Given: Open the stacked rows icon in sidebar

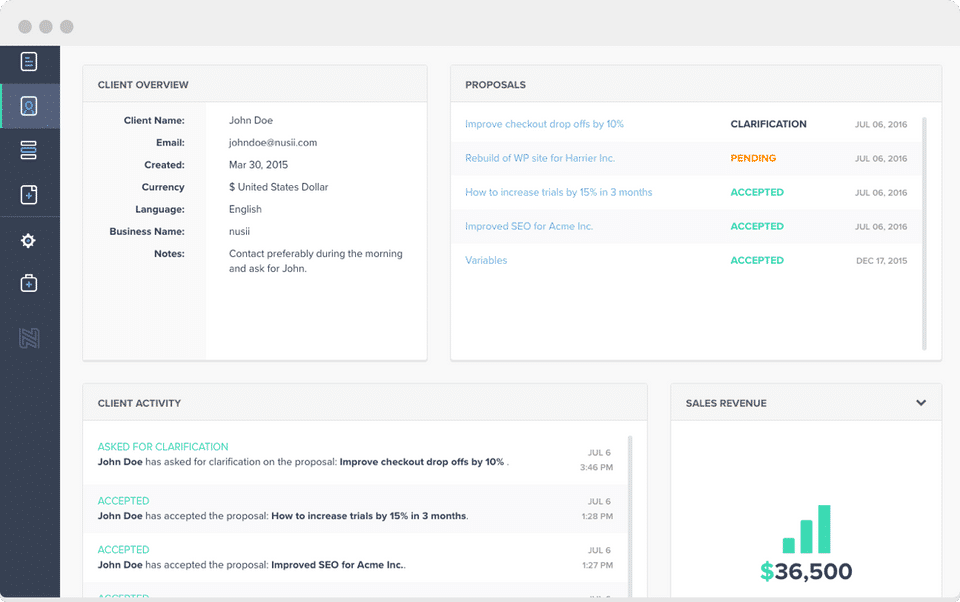Looking at the screenshot, I should point(29,150).
